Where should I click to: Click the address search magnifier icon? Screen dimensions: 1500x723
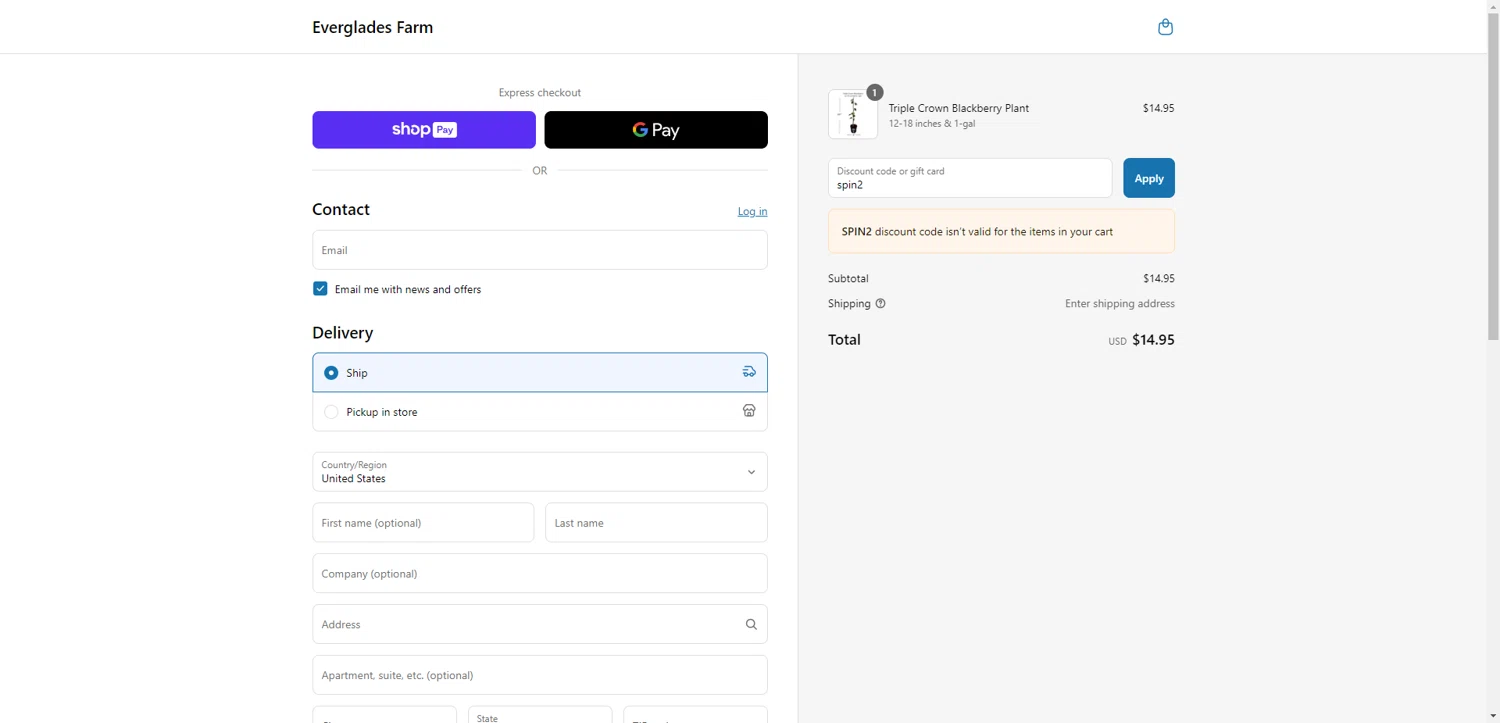(x=751, y=624)
